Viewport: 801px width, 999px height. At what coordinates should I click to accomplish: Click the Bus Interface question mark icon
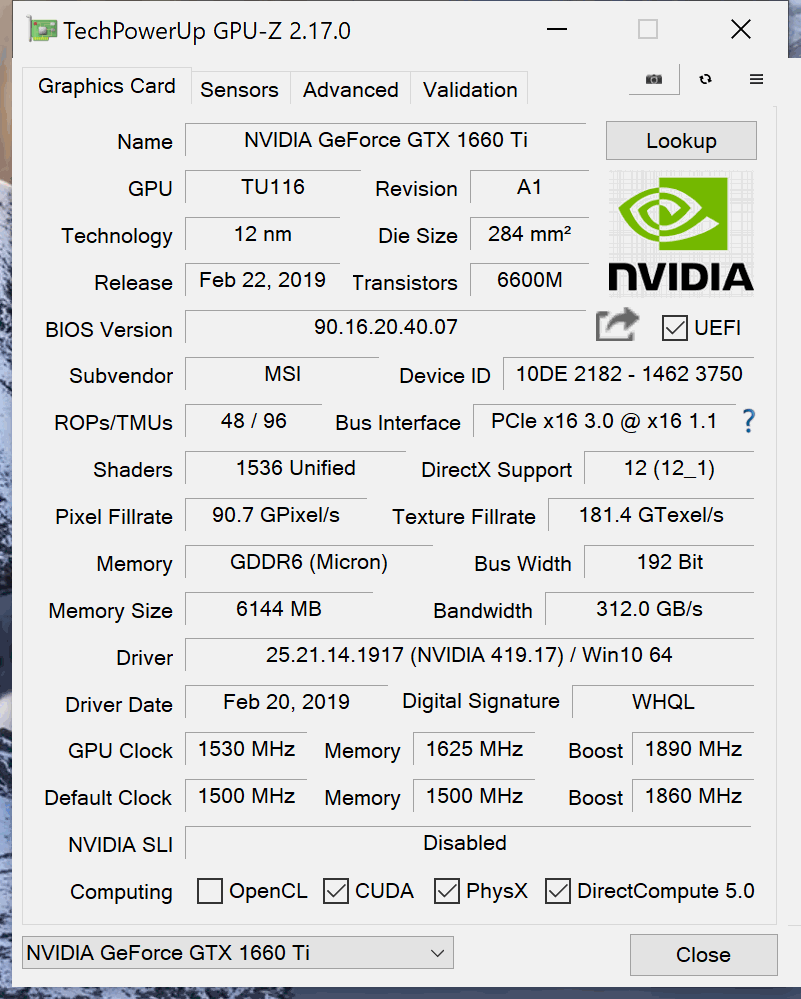click(x=749, y=421)
